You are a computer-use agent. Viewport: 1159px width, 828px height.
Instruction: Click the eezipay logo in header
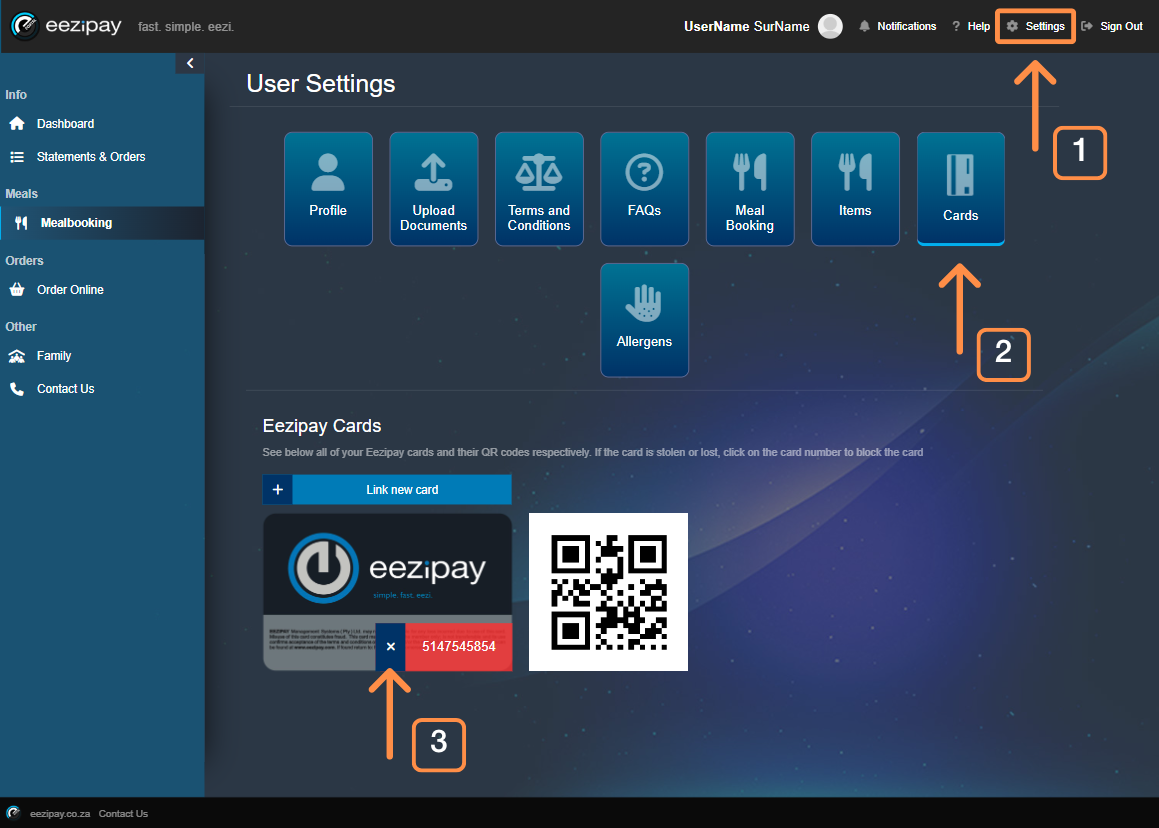[x=66, y=26]
